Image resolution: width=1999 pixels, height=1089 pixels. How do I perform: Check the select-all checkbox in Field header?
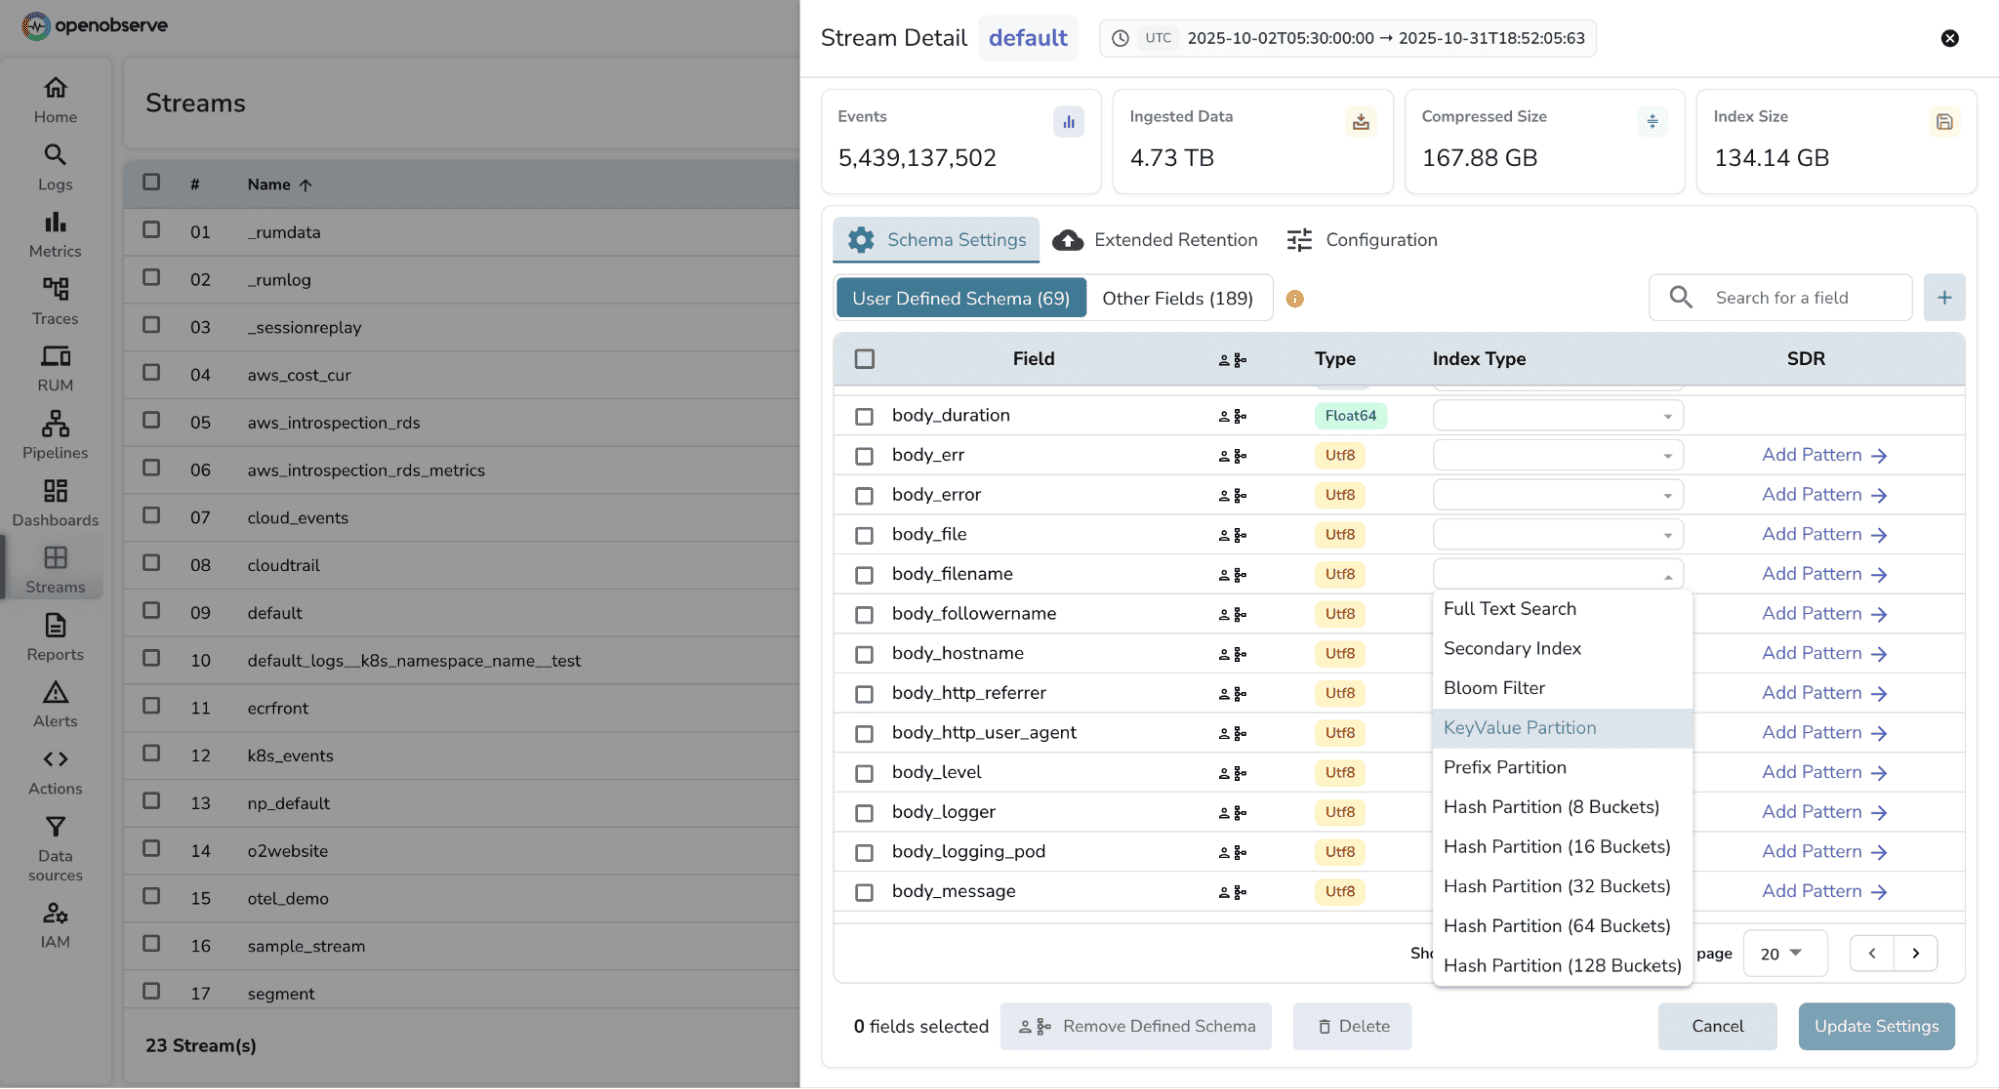(x=864, y=358)
